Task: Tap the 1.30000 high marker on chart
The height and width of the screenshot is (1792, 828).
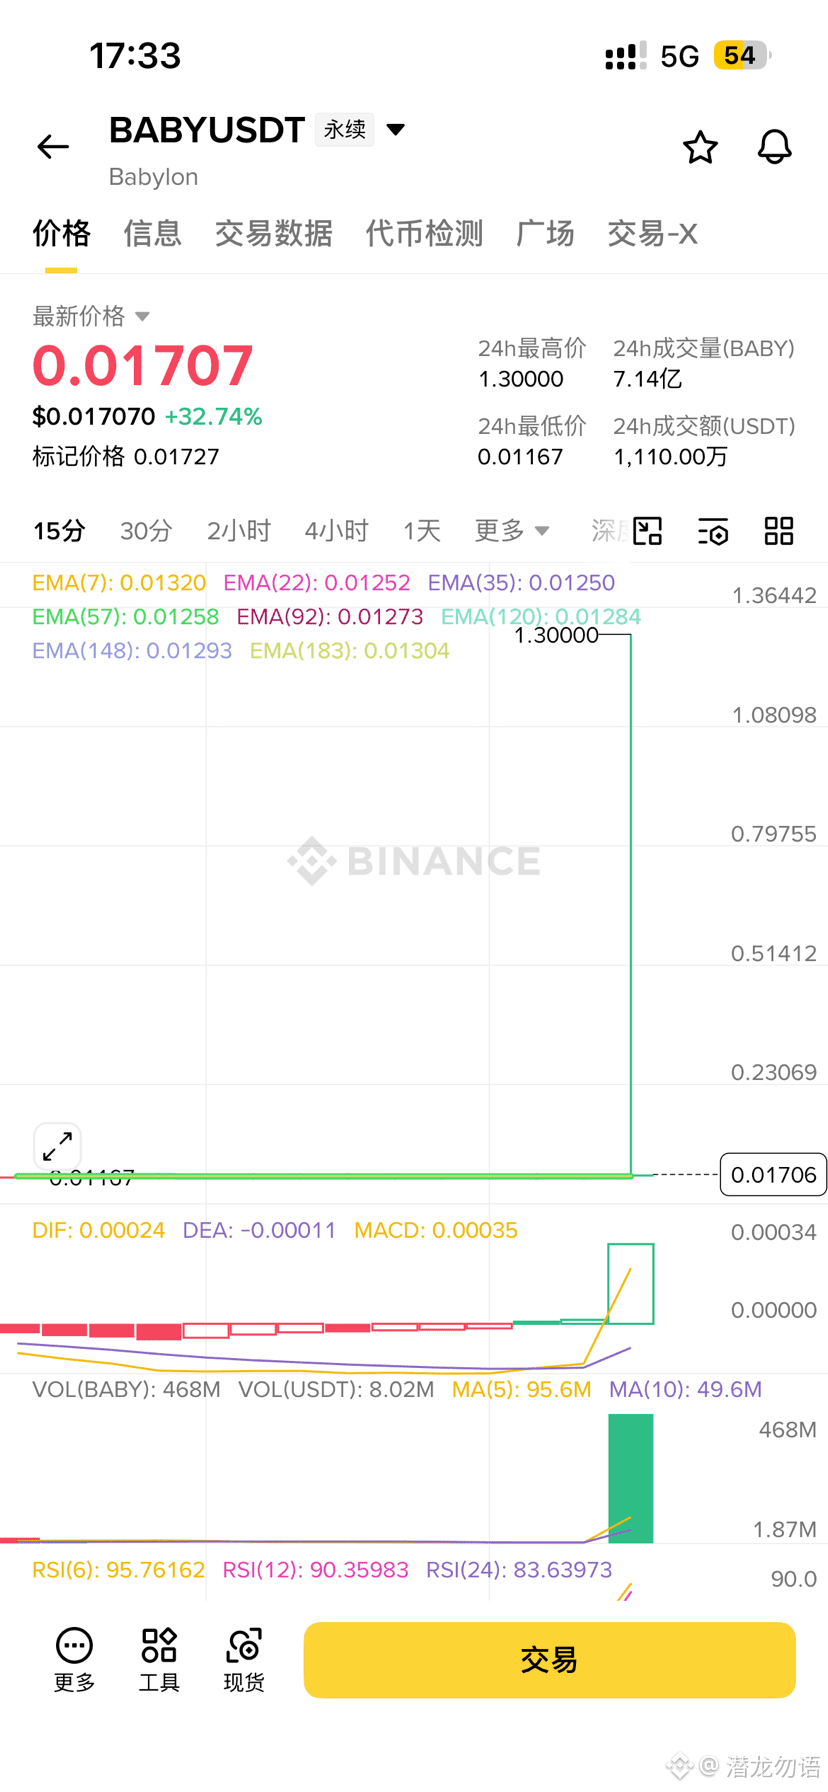Action: pos(556,635)
